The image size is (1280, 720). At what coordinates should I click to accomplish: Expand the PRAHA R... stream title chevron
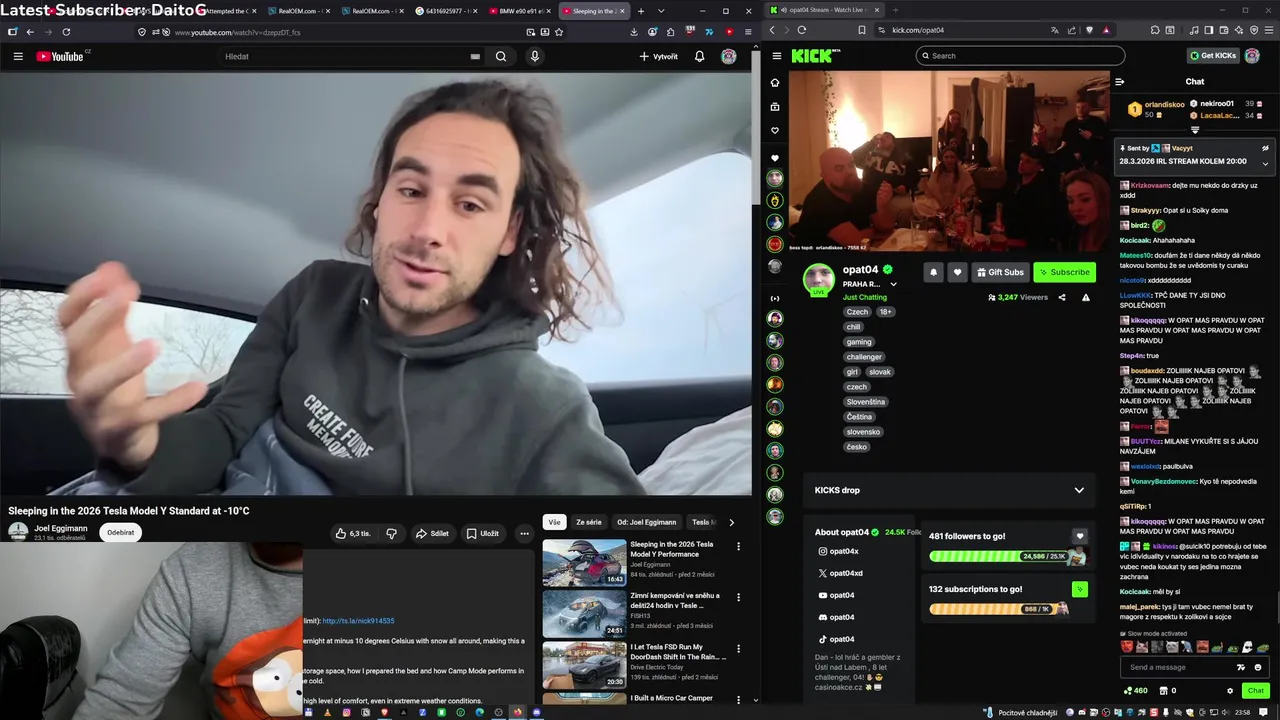pyautogui.click(x=893, y=284)
